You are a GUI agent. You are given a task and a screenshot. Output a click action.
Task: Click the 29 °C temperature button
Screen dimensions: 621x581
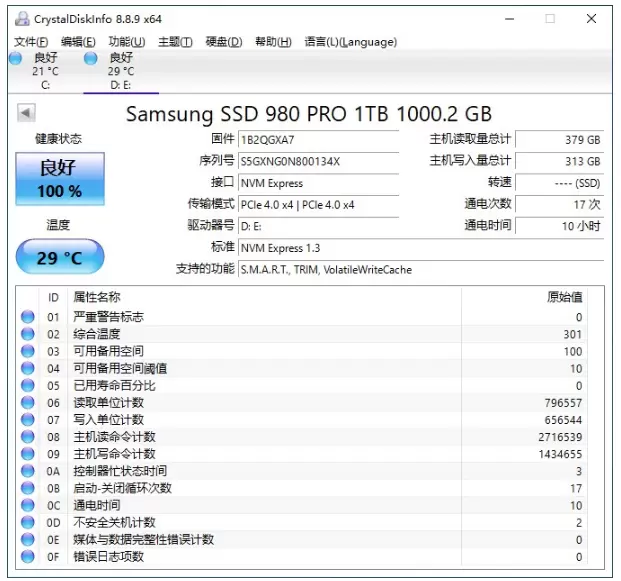pyautogui.click(x=59, y=258)
